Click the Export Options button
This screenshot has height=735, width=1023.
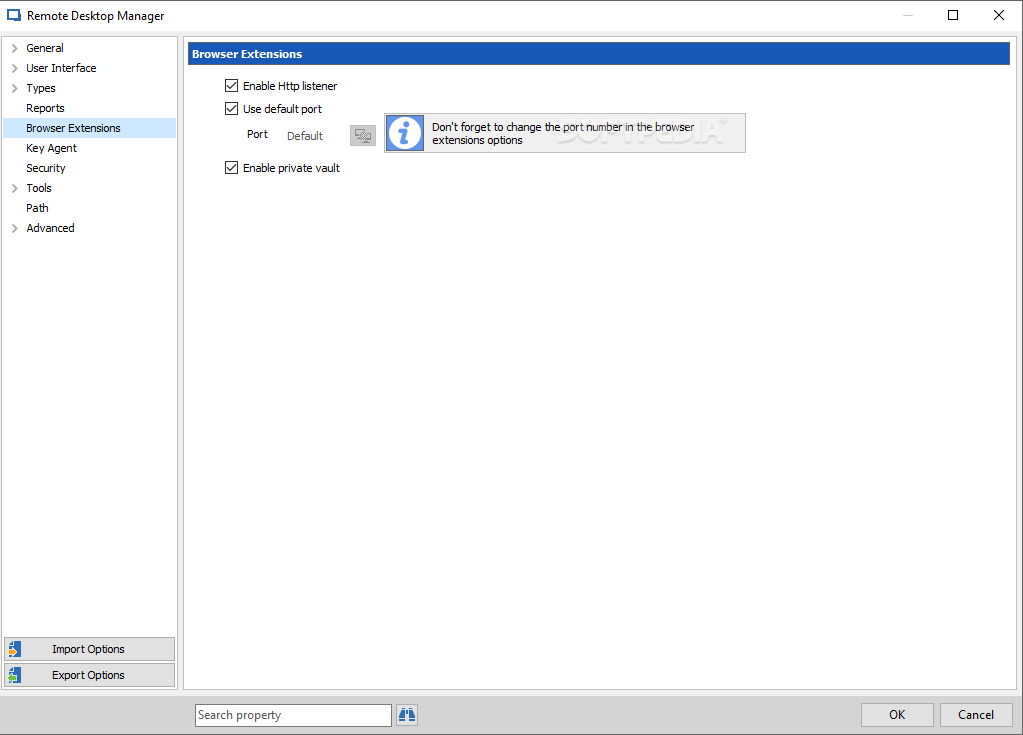tap(89, 675)
